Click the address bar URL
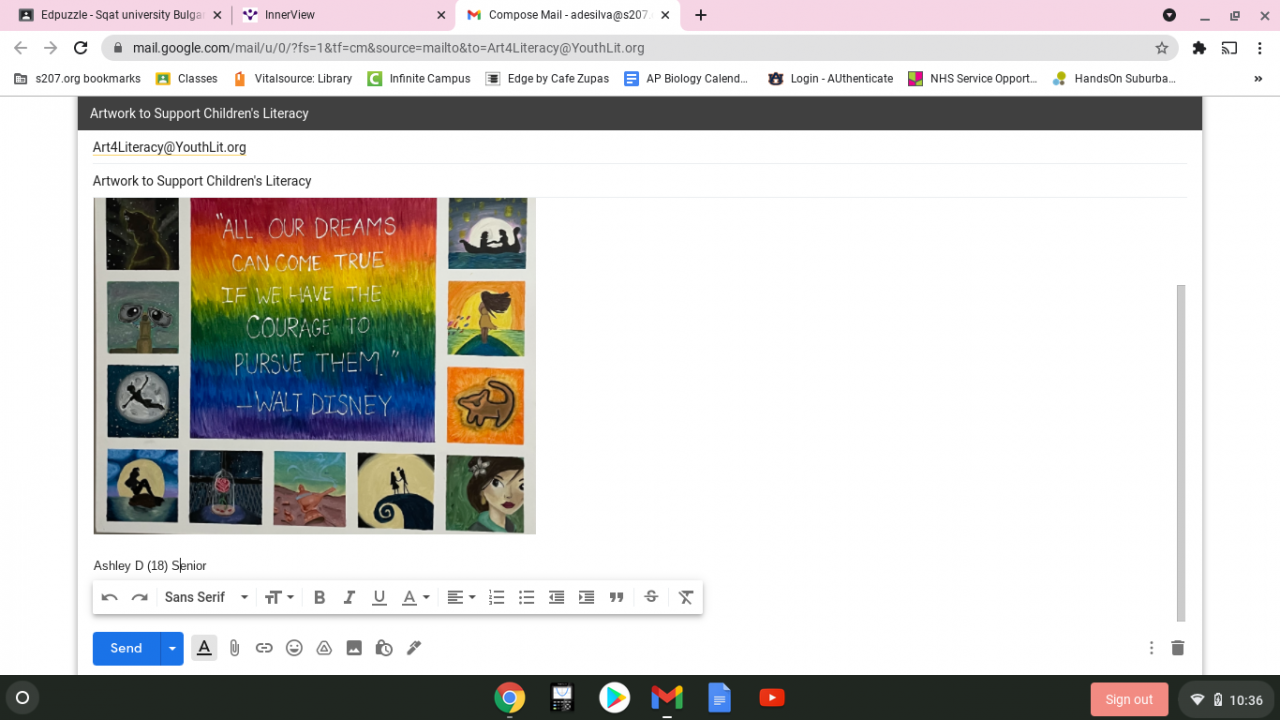Viewport: 1280px width, 720px height. (x=388, y=48)
